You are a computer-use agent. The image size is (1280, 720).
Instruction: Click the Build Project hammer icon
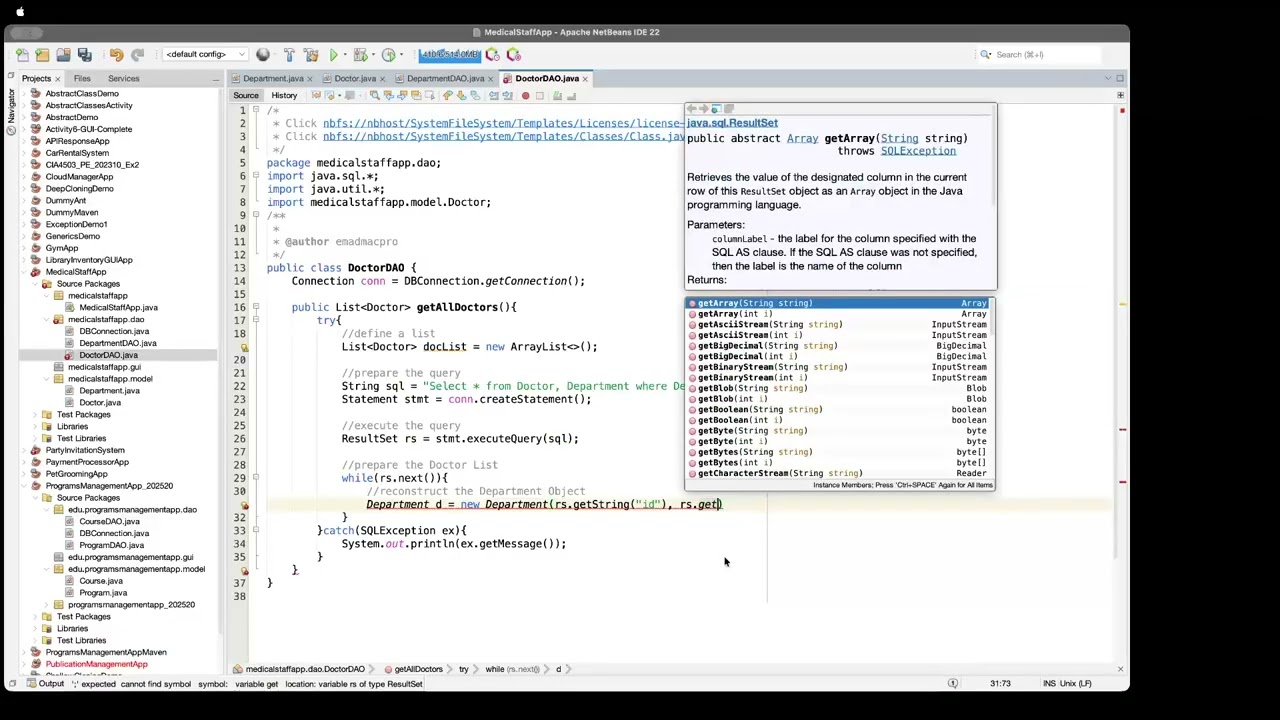pos(289,55)
